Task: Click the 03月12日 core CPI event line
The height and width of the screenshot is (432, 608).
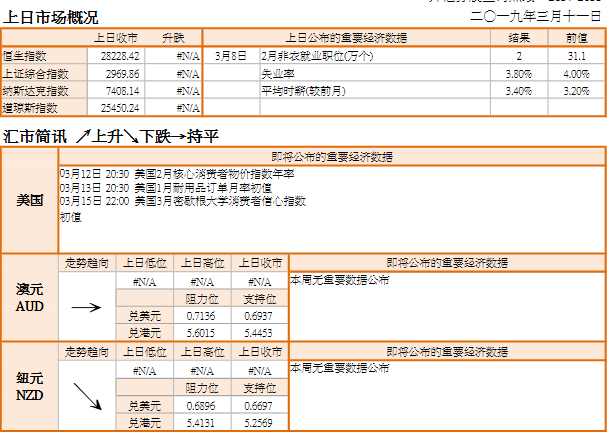Action: [177, 174]
